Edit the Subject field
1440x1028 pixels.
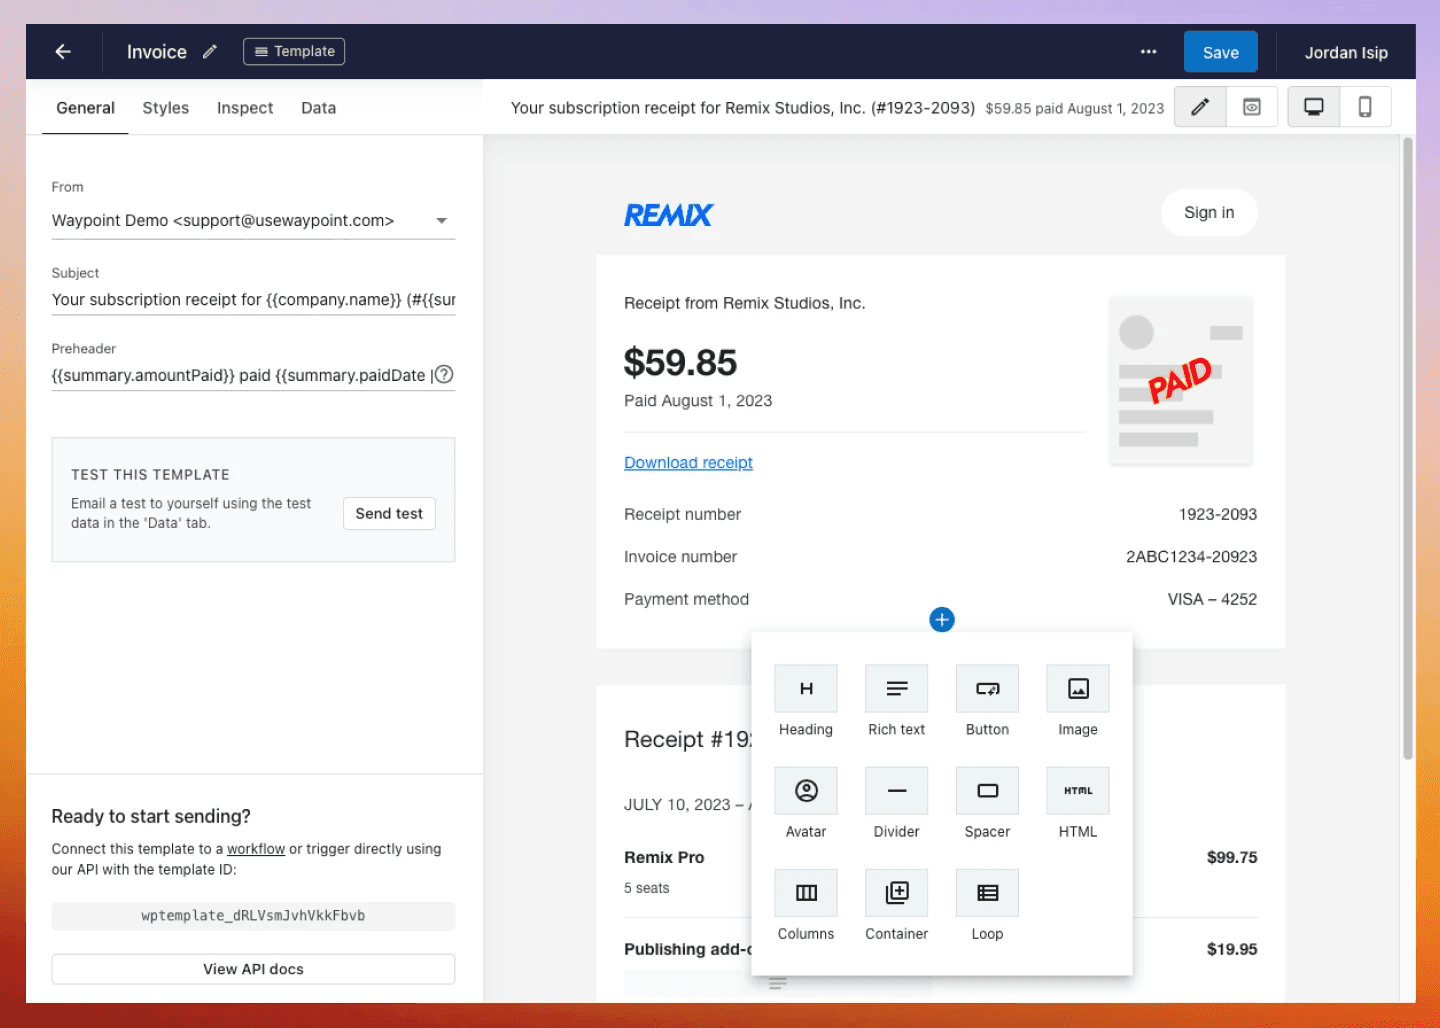point(253,300)
